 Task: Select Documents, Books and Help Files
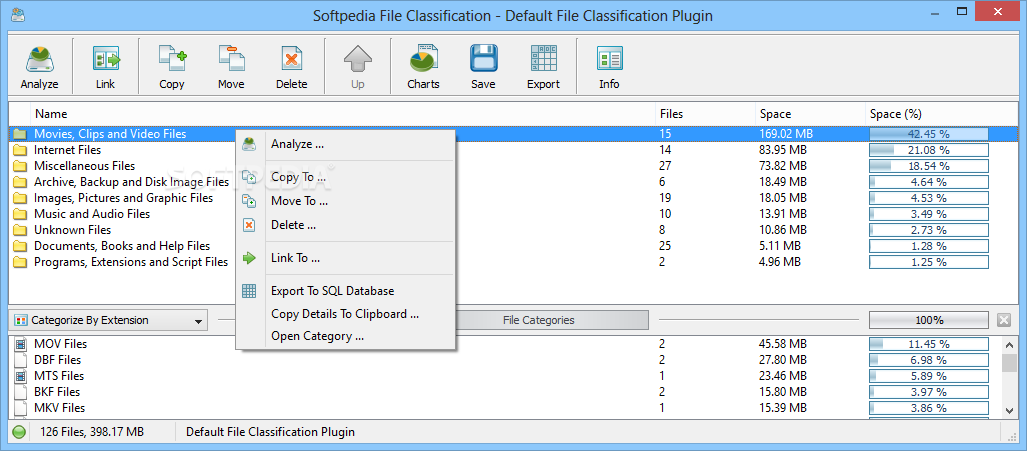click(122, 246)
